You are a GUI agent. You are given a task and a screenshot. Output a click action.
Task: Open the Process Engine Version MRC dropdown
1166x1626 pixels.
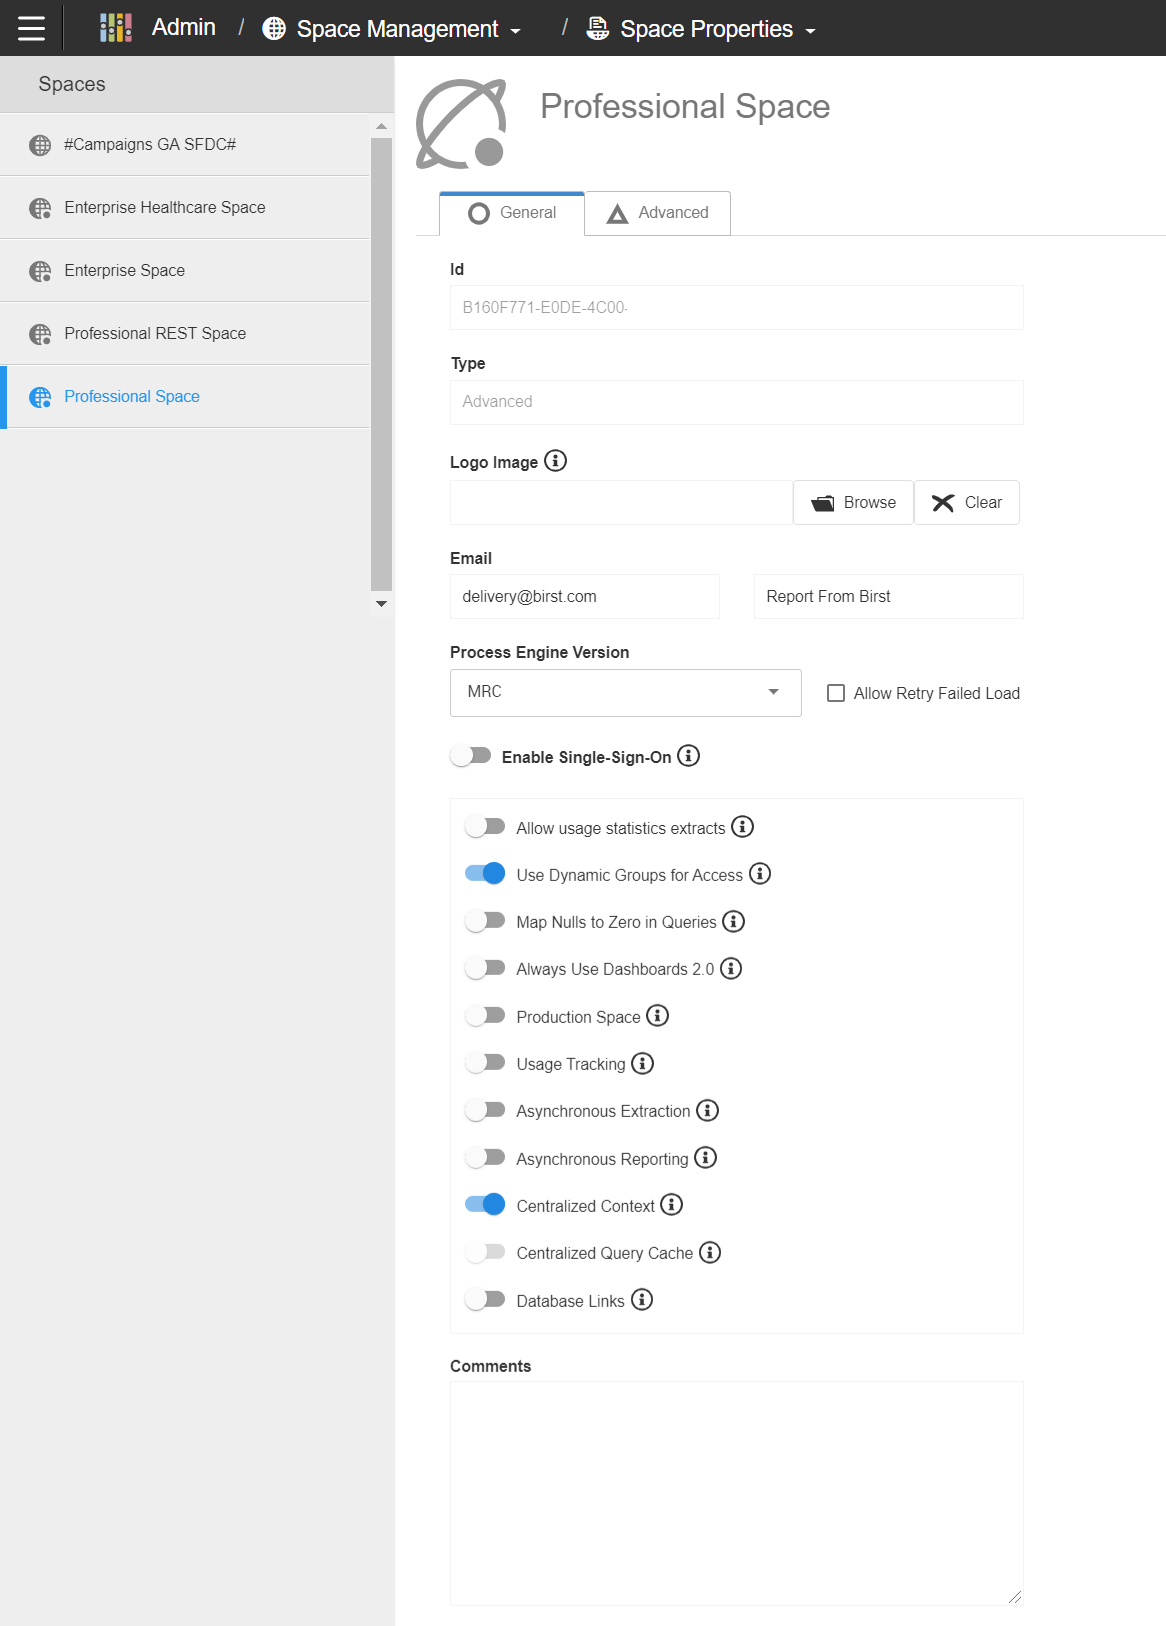pyautogui.click(x=626, y=693)
